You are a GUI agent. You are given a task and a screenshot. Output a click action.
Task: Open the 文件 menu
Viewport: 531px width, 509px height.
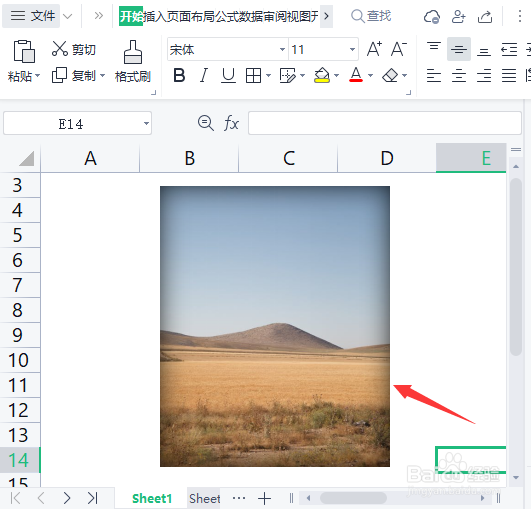32,16
